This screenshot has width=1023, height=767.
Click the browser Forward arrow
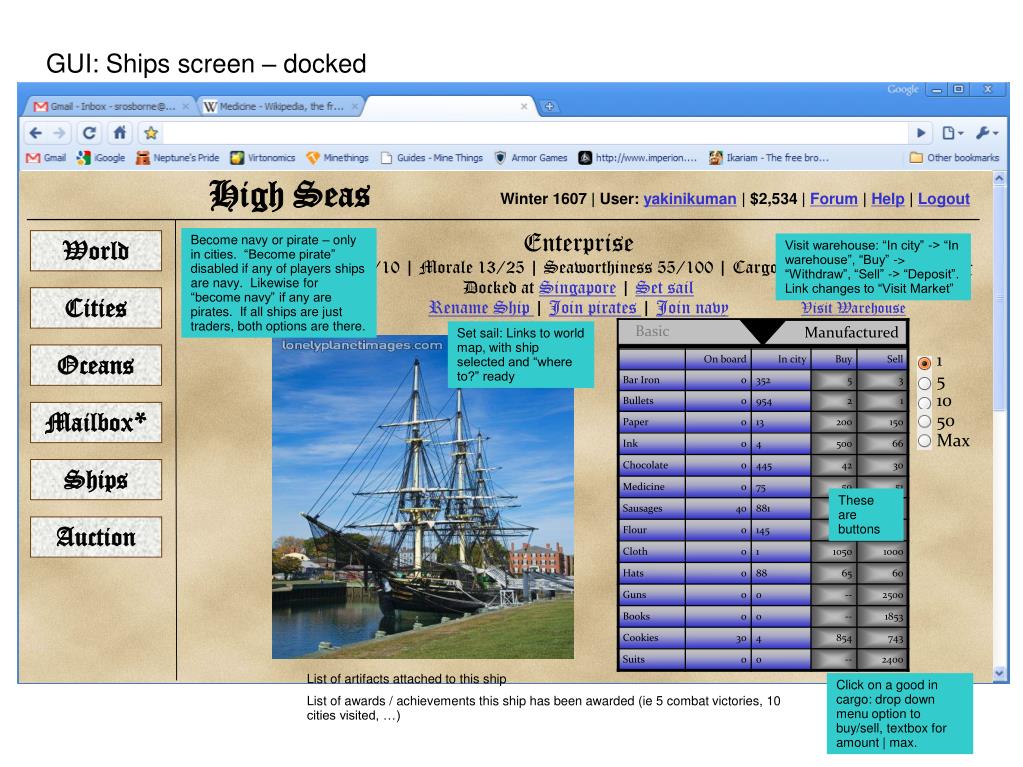pyautogui.click(x=59, y=133)
